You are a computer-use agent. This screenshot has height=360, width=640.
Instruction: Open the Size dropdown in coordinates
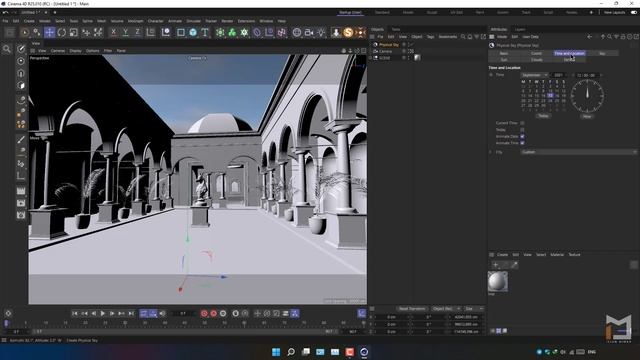pyautogui.click(x=473, y=309)
